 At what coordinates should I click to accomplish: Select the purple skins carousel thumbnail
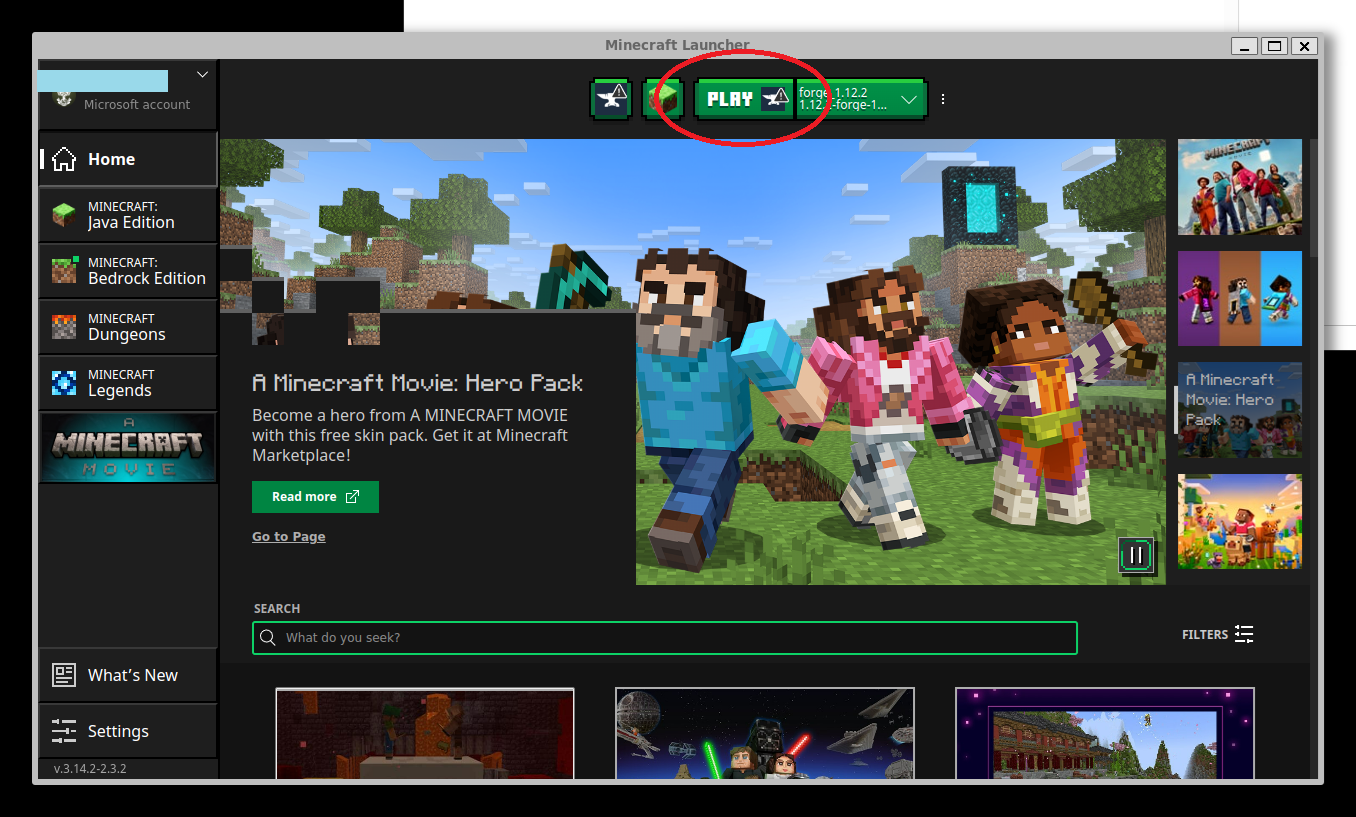tap(1240, 298)
